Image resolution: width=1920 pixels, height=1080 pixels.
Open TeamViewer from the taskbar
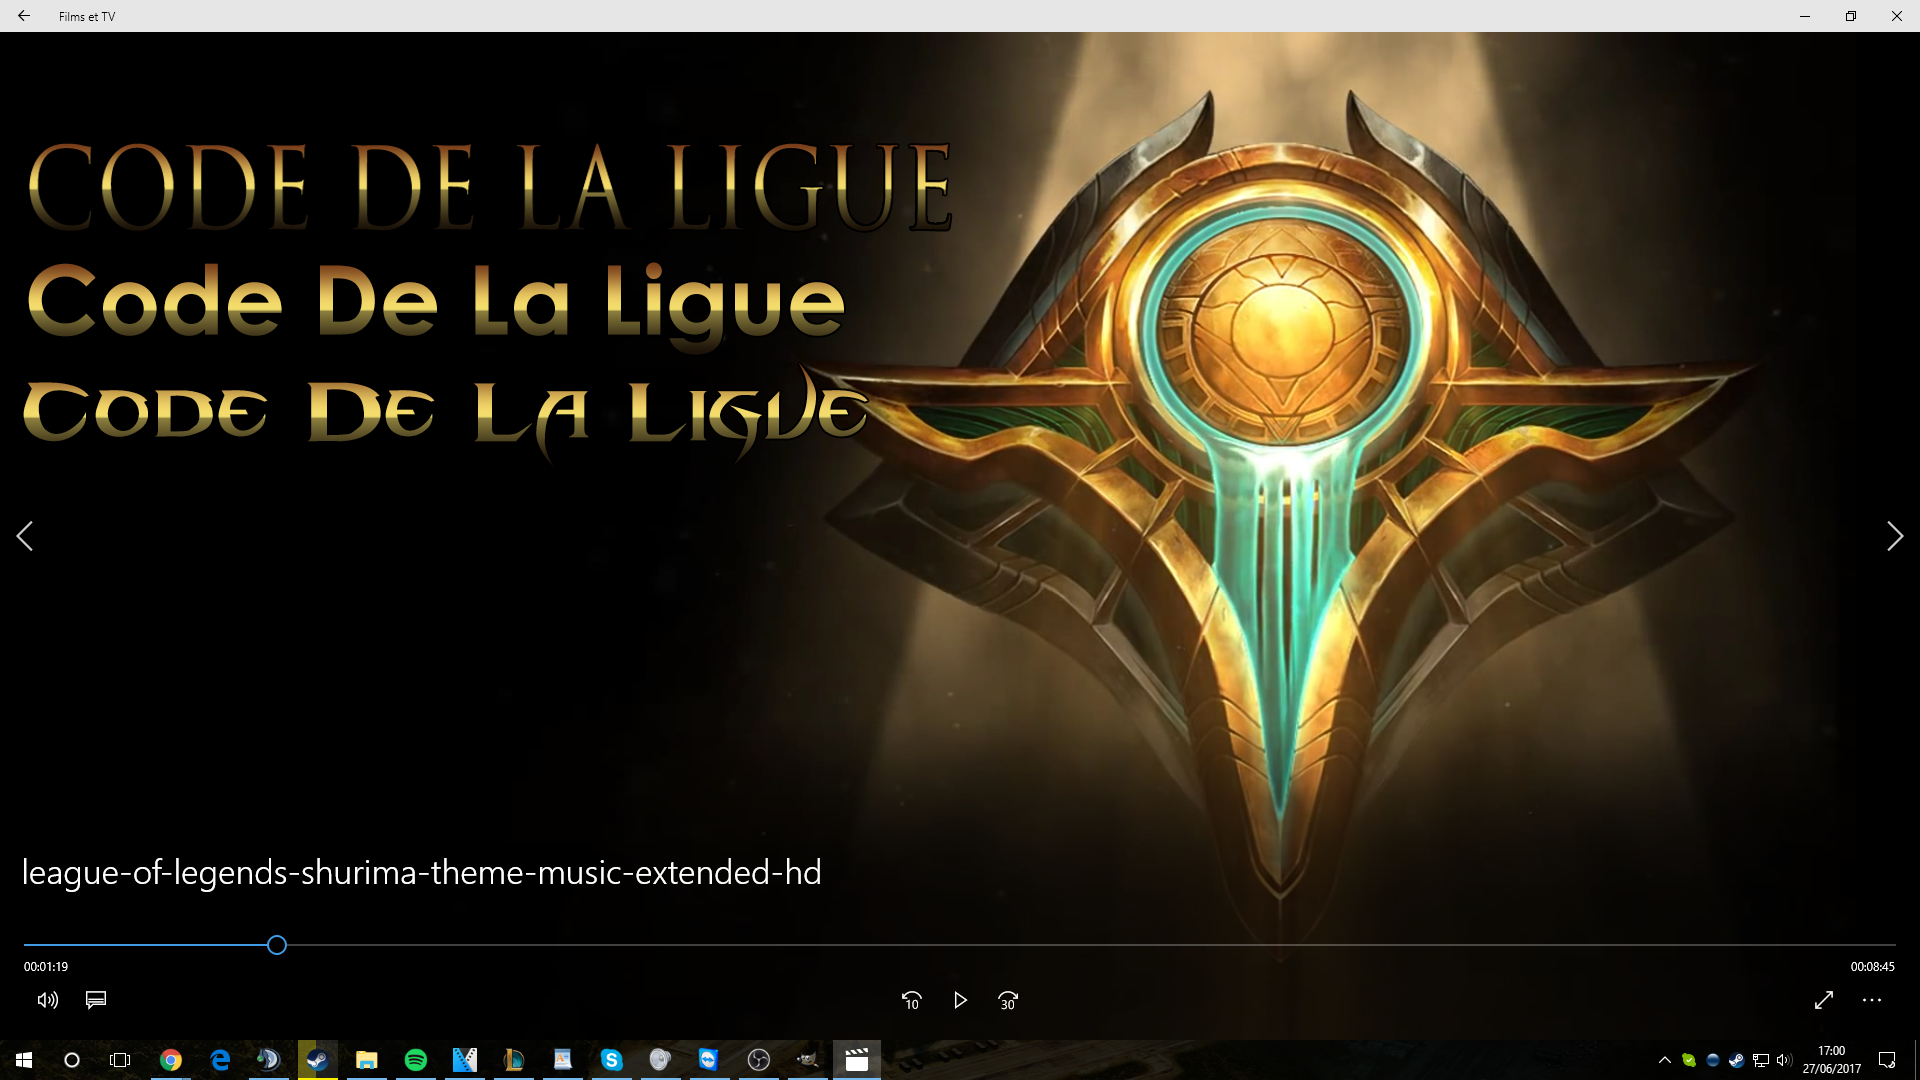point(710,1060)
